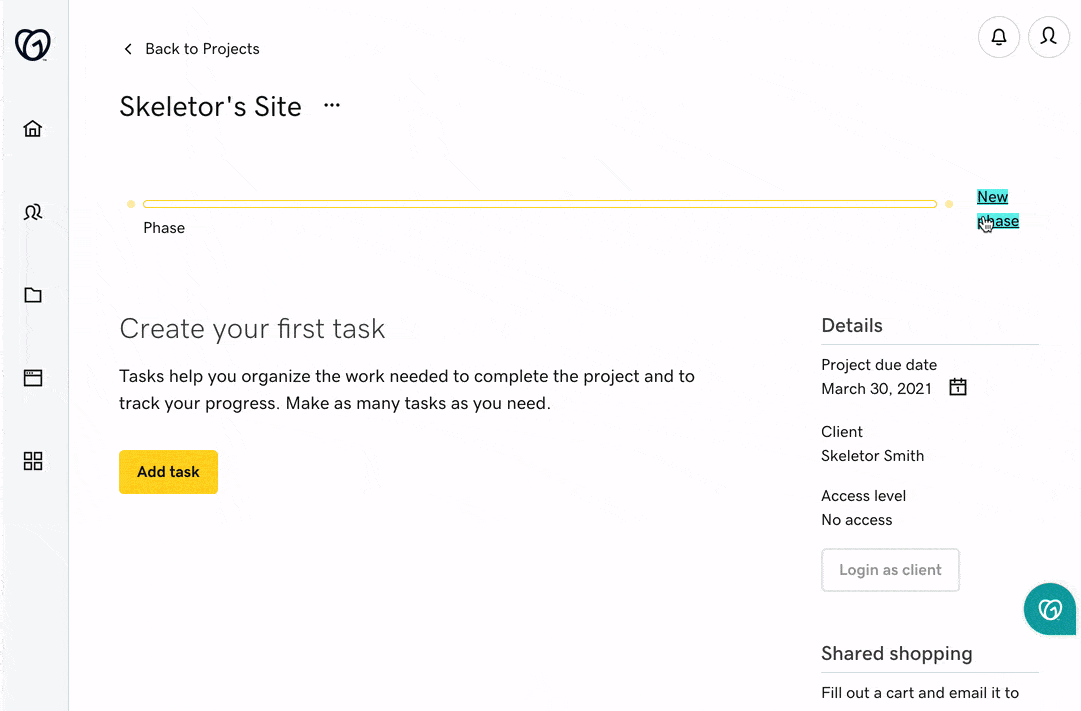Viewport: 1081px width, 711px height.
Task: Click the Project due date label
Action: point(879,365)
